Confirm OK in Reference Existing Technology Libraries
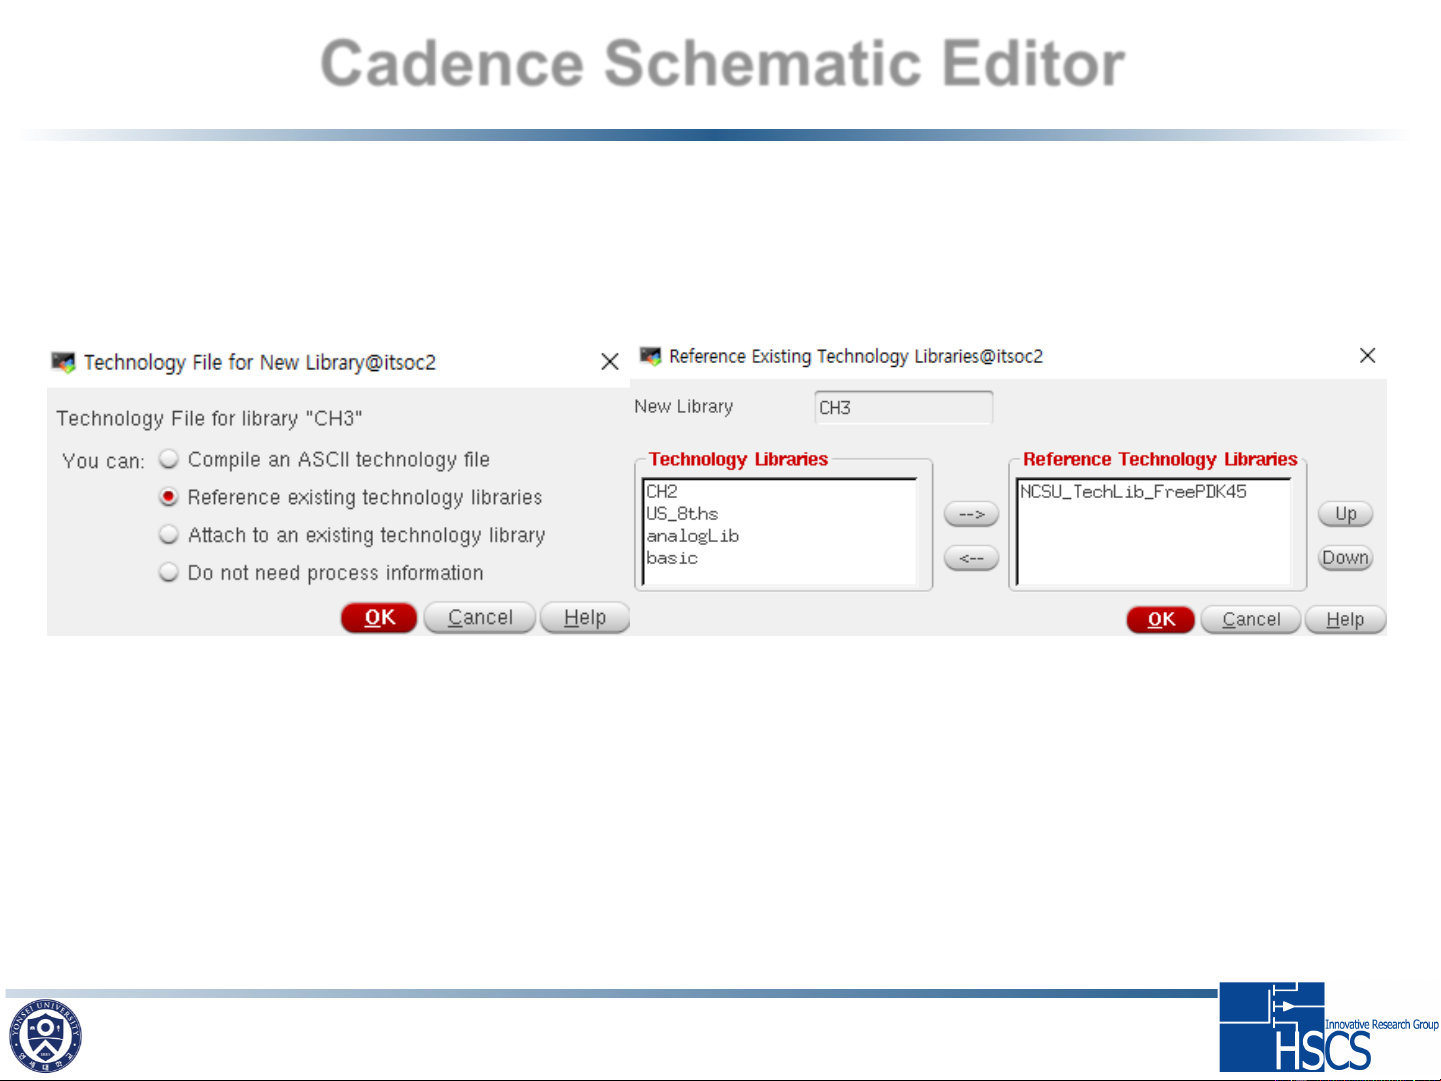 tap(1160, 620)
